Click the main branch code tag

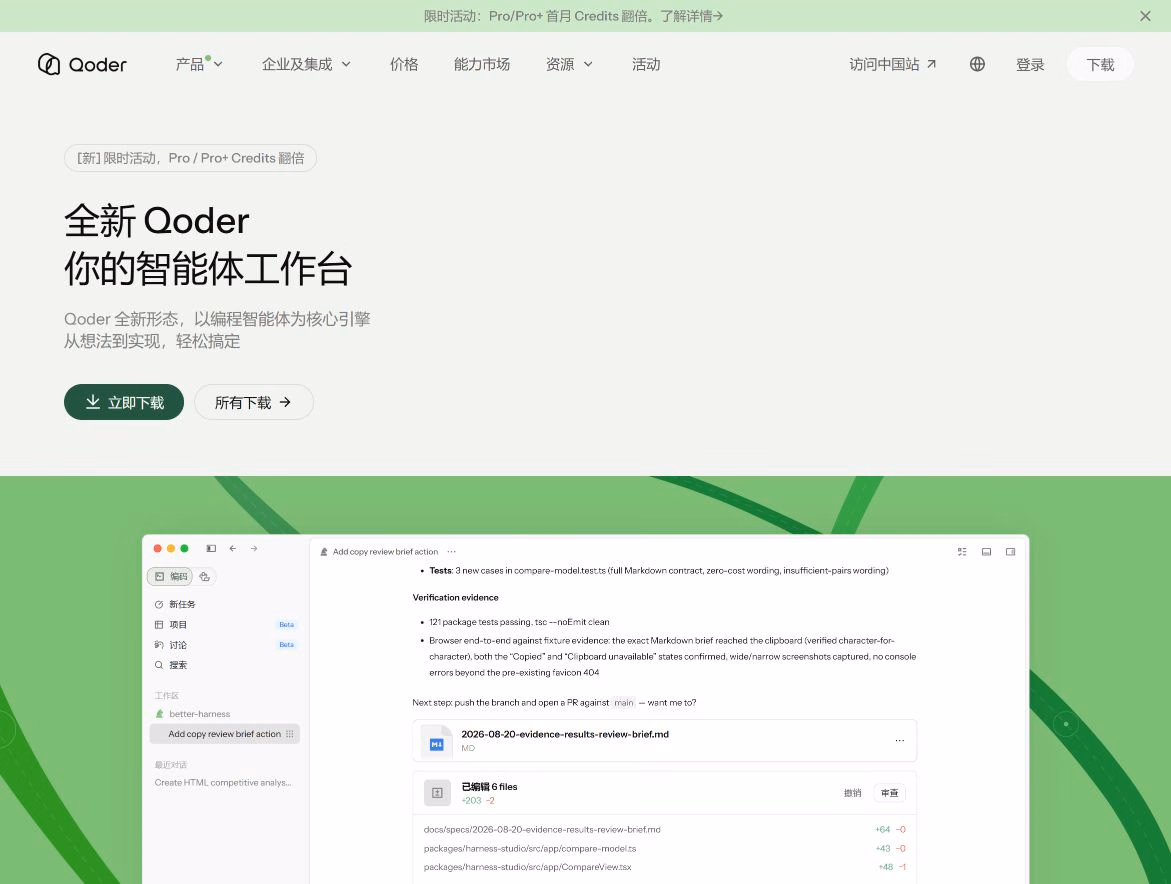[x=624, y=703]
